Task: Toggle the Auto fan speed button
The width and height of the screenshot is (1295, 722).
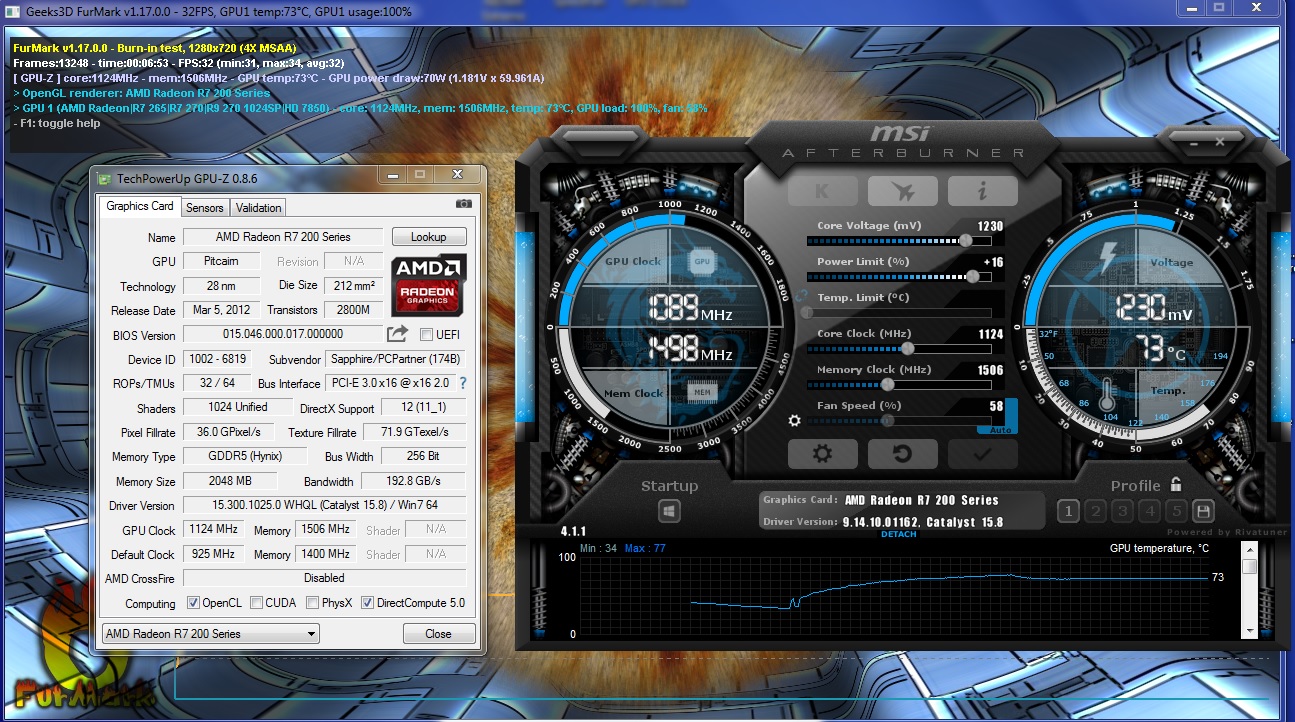Action: [1000, 430]
